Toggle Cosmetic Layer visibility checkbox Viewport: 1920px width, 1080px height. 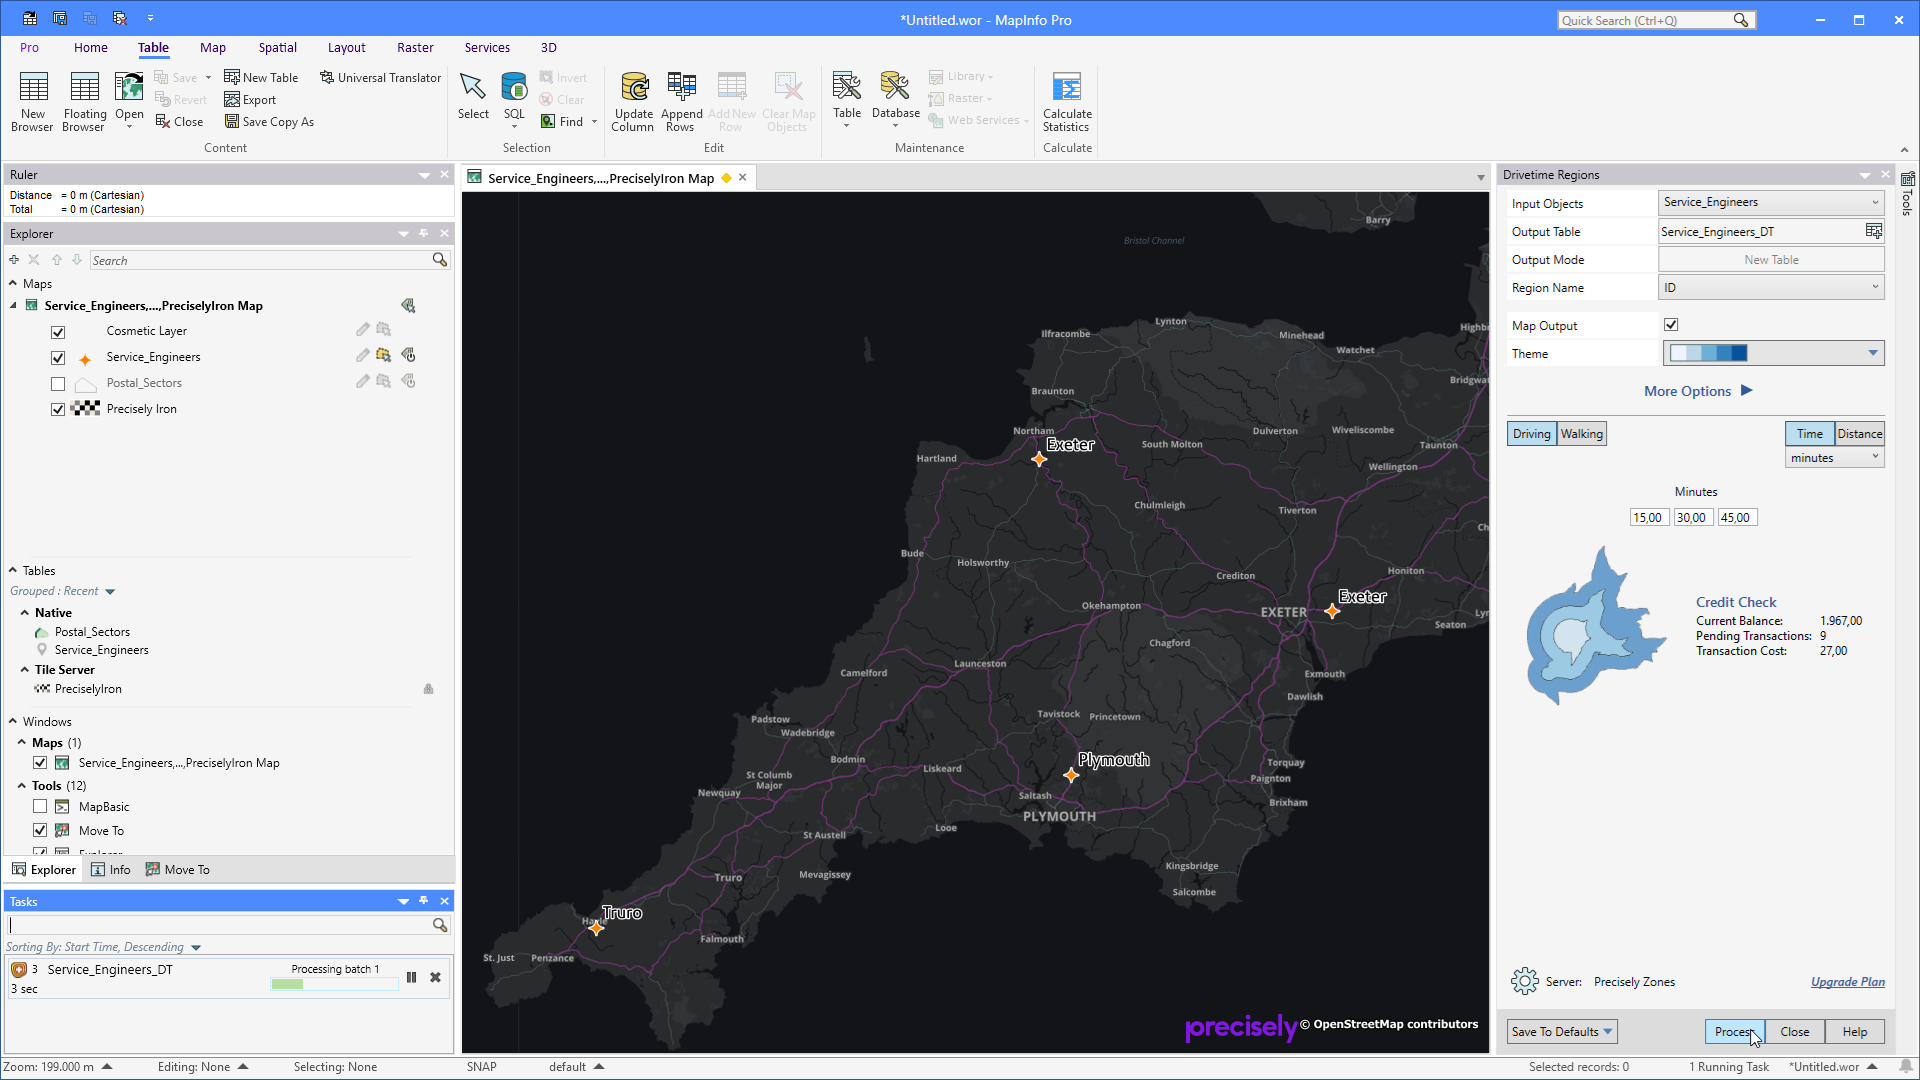[58, 331]
